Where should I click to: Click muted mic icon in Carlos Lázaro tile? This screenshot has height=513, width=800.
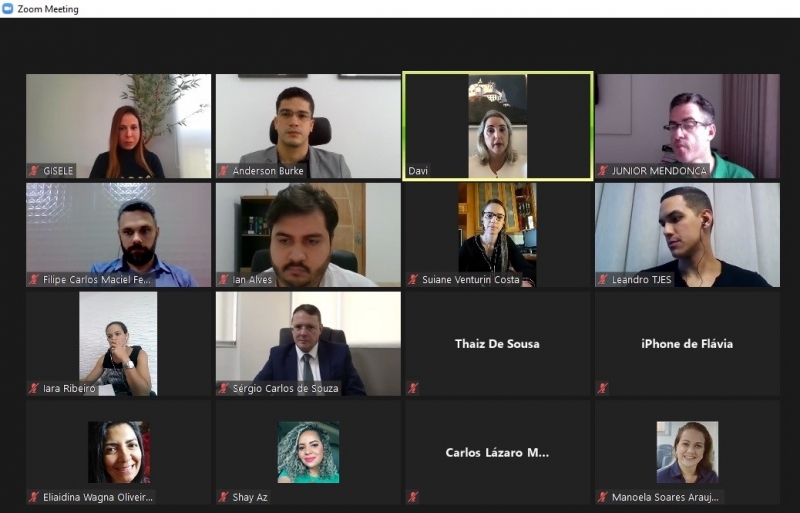(413, 497)
